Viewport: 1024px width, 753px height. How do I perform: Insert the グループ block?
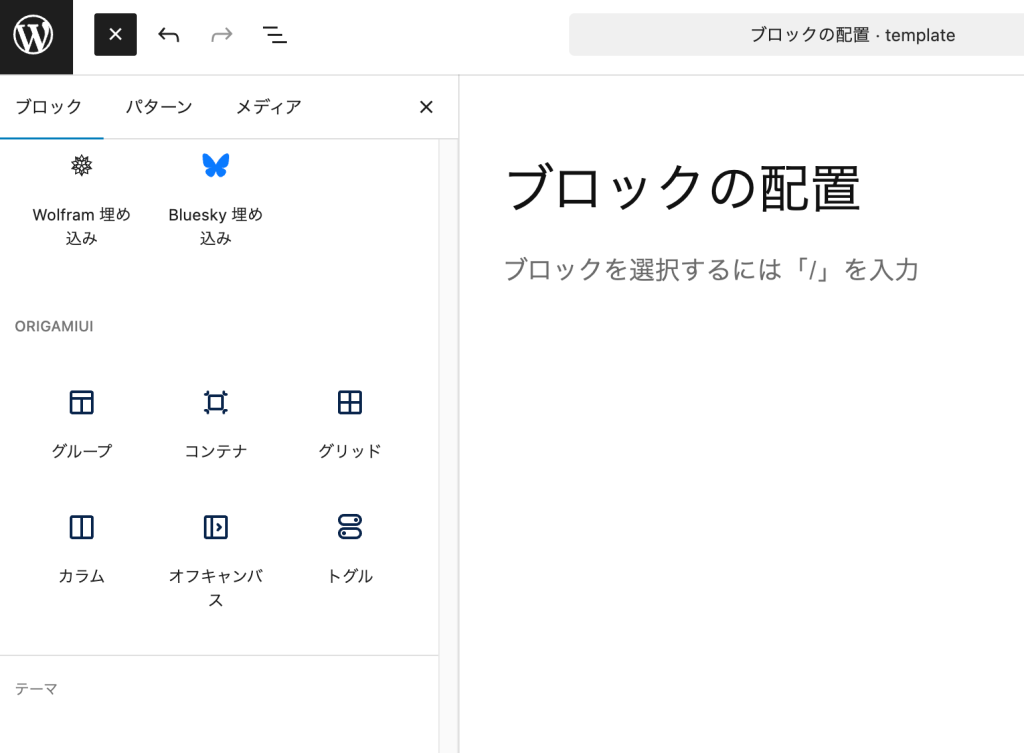pyautogui.click(x=82, y=423)
